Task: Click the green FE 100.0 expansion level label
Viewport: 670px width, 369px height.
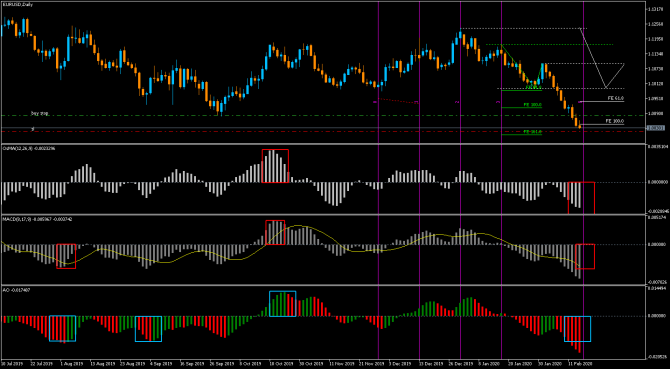Action: click(x=532, y=105)
